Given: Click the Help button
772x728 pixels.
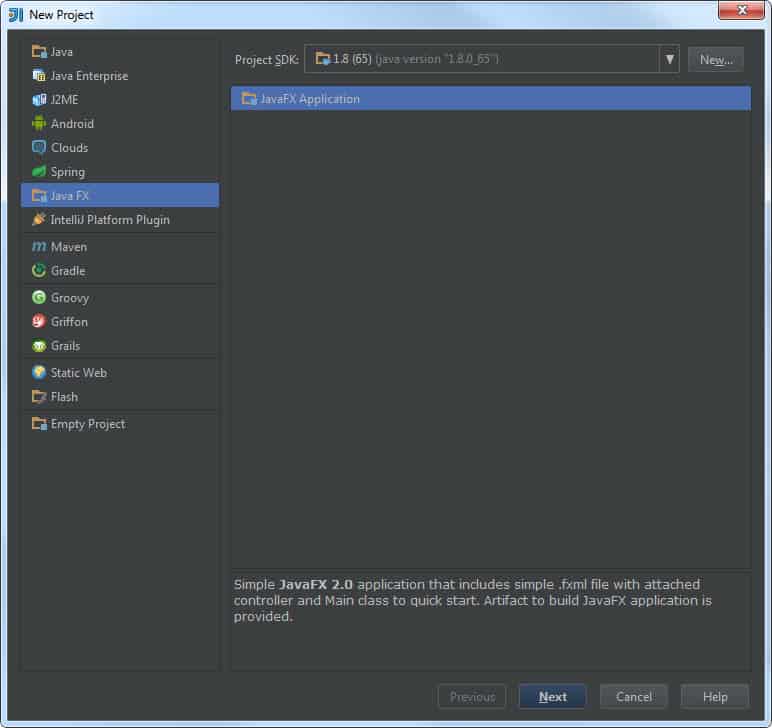Looking at the screenshot, I should [715, 696].
